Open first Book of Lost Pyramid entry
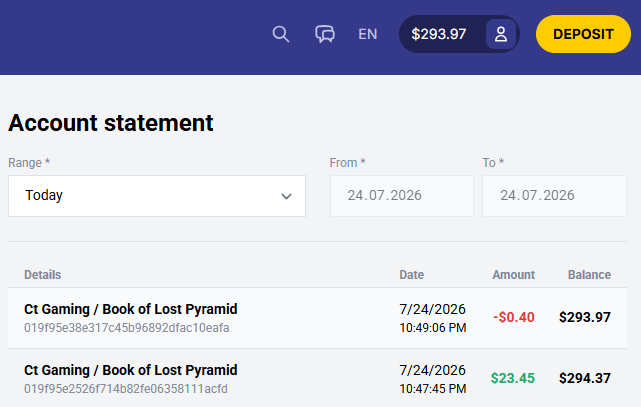Image resolution: width=641 pixels, height=407 pixels. pos(130,309)
